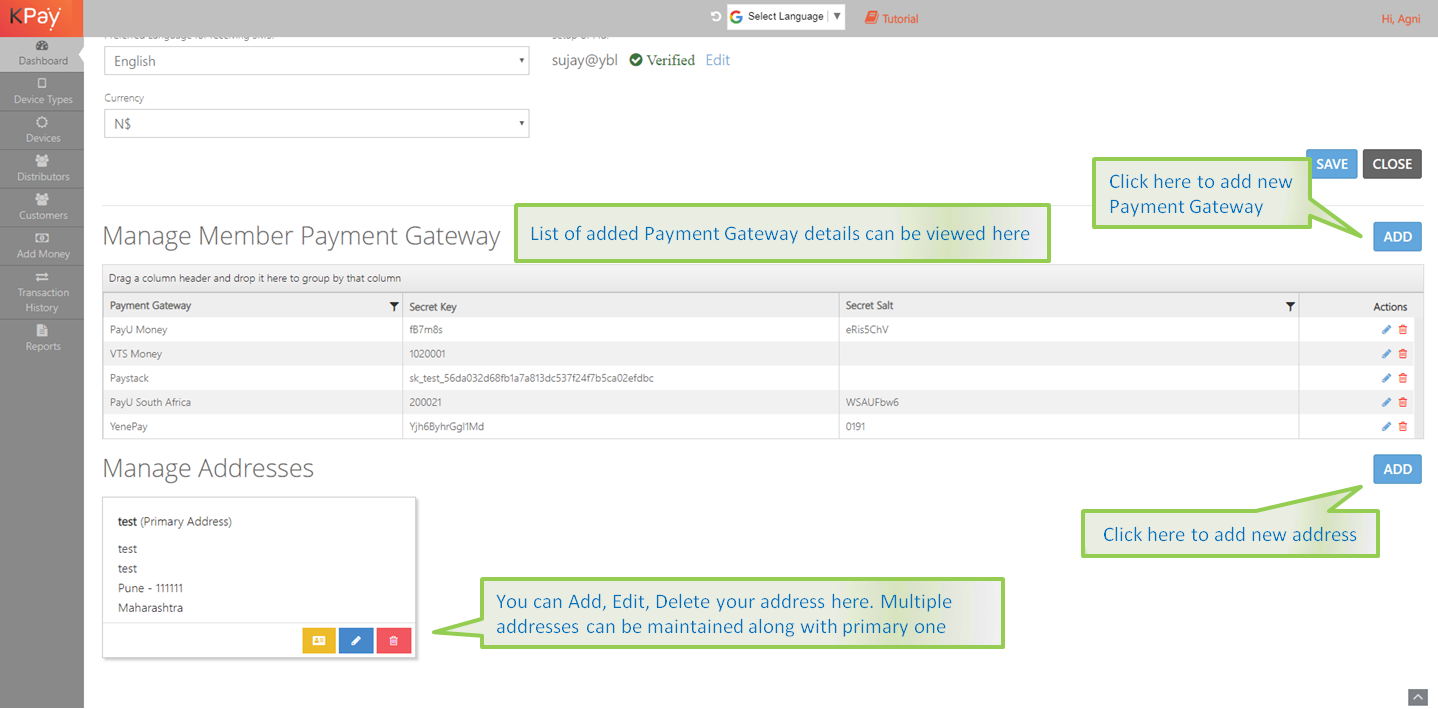This screenshot has height=709, width=1438.
Task: Click the scroll-to-top arrow icon
Action: (x=1417, y=697)
